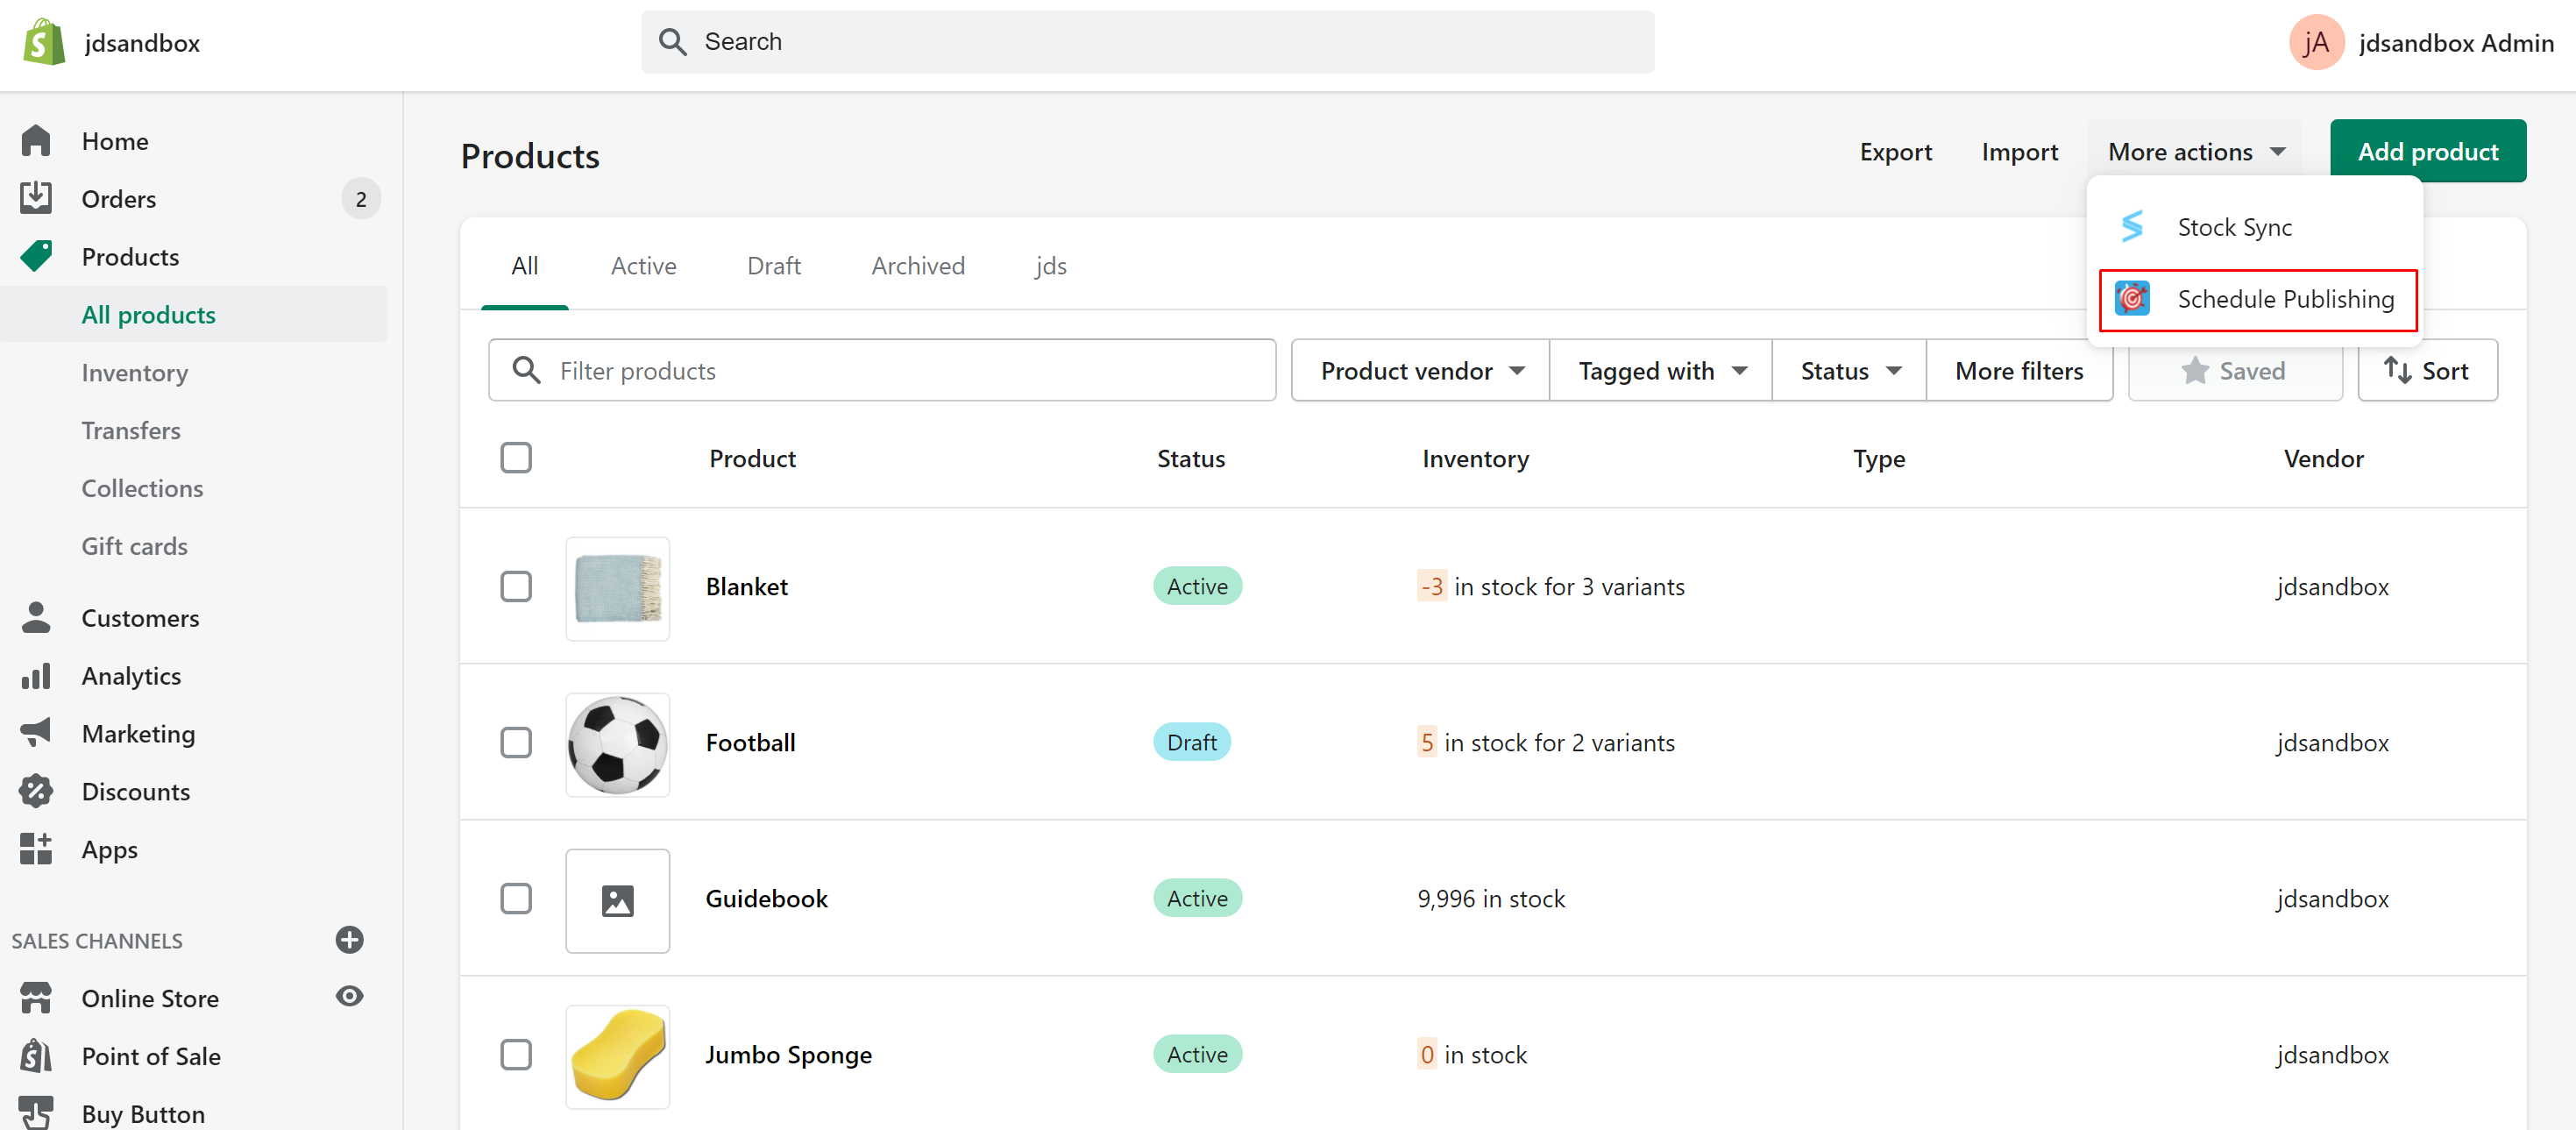Expand the Status filter dropdown
This screenshot has height=1130, width=2576.
1848,371
